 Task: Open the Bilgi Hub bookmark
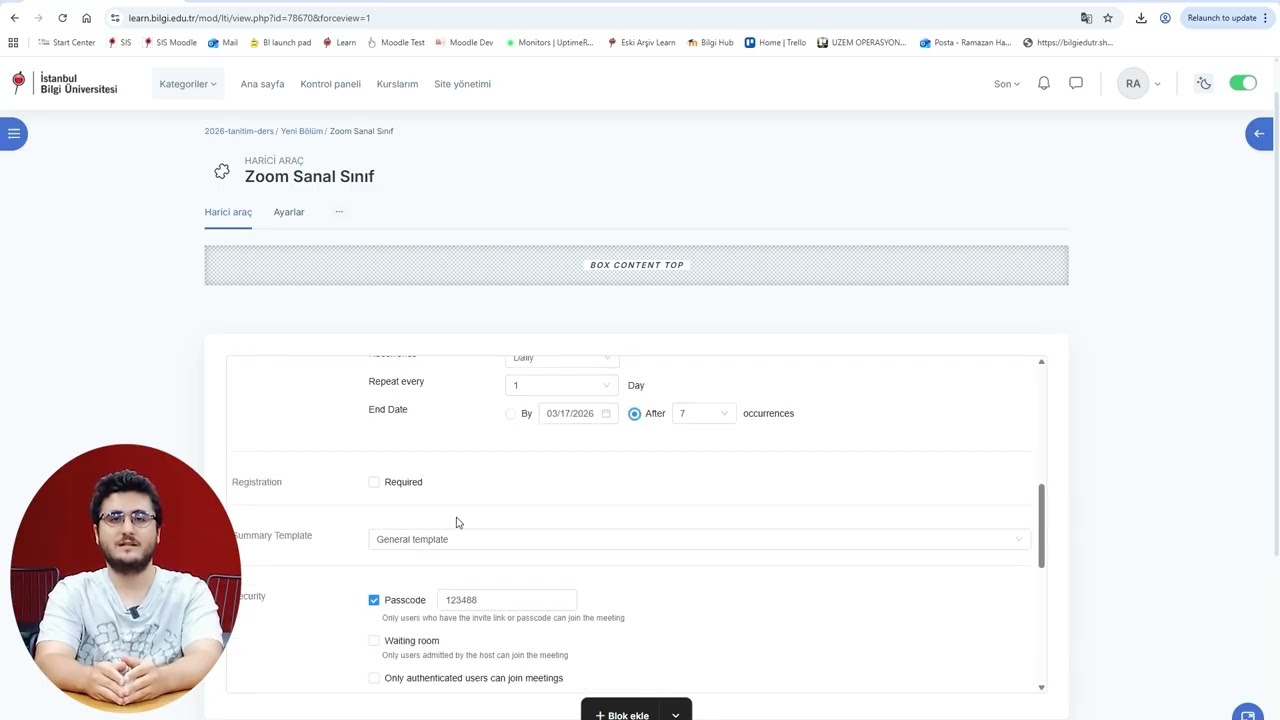(x=710, y=43)
